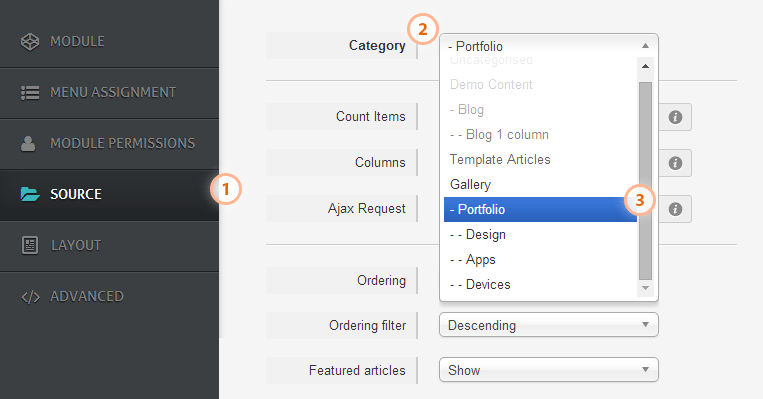Image resolution: width=763 pixels, height=399 pixels.
Task: Choose the Apps subcategory option
Action: click(540, 259)
